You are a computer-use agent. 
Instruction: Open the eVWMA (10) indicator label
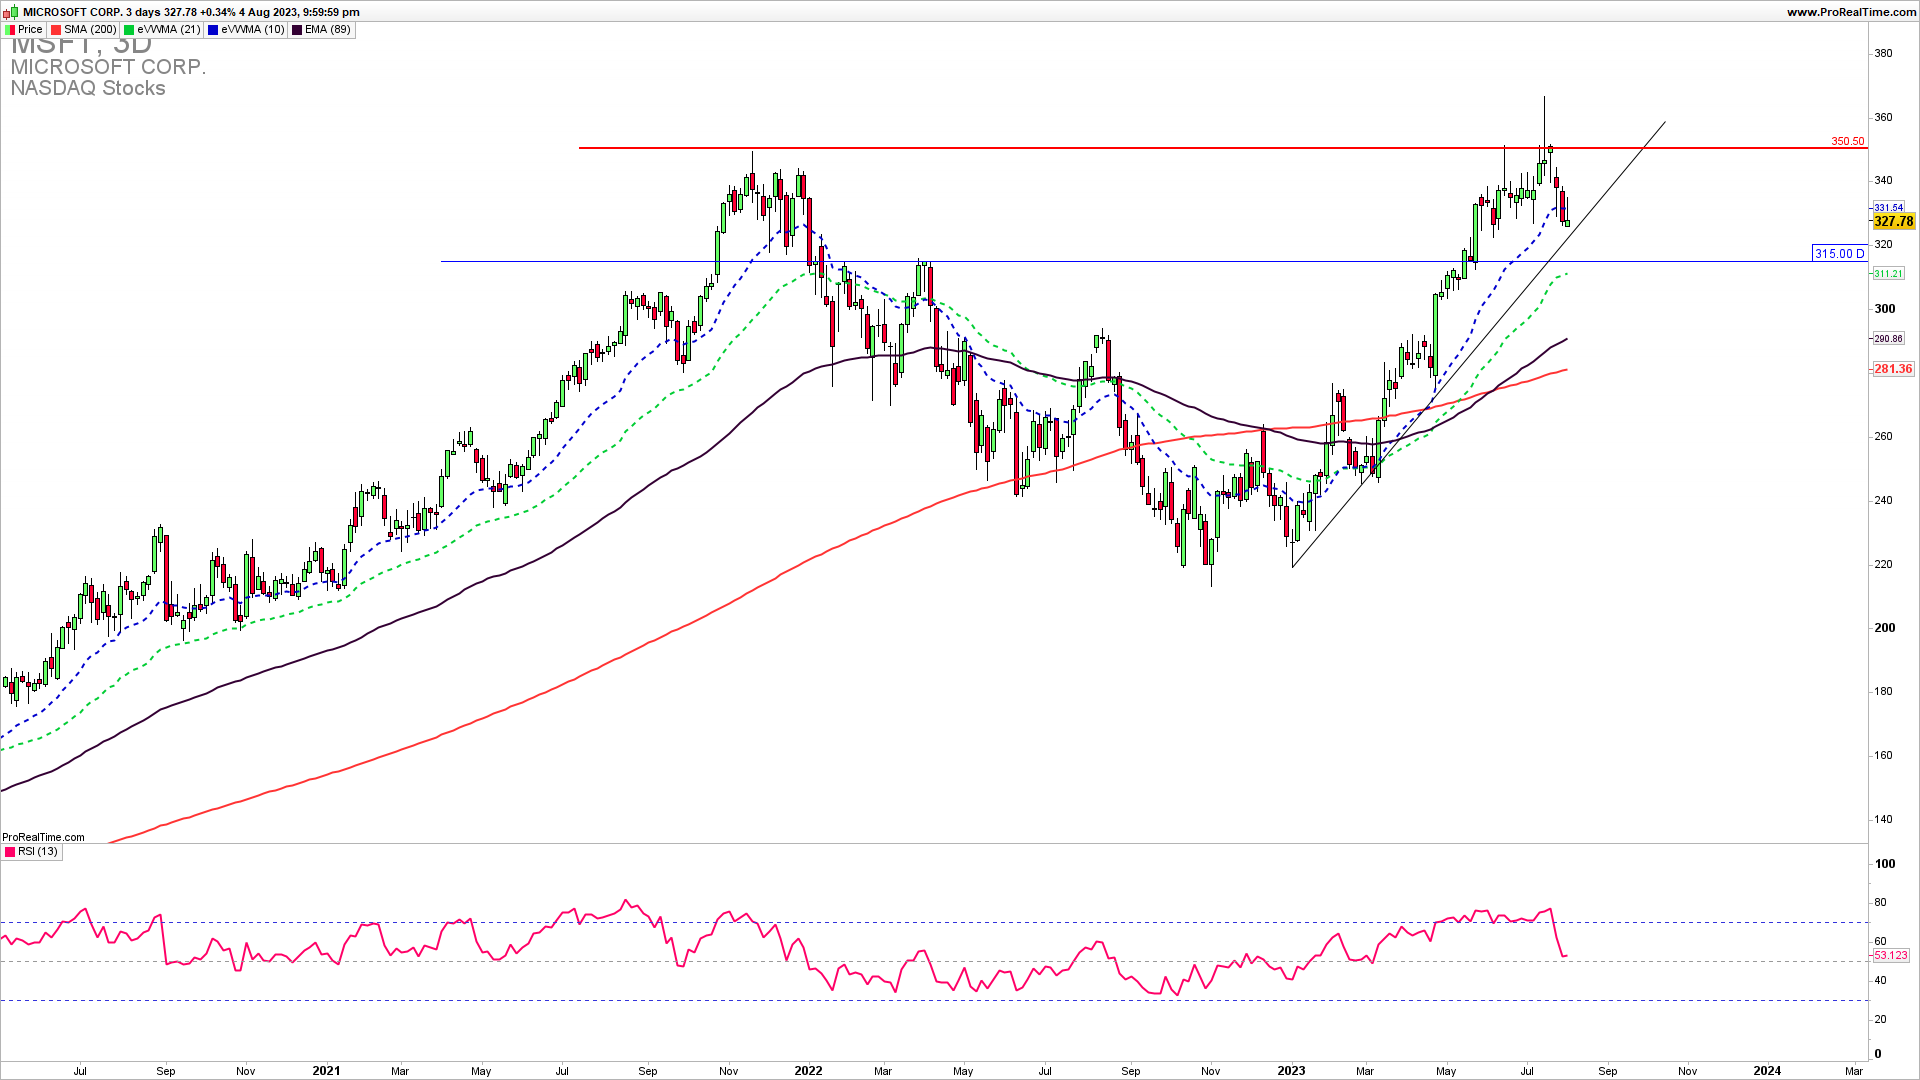246,30
